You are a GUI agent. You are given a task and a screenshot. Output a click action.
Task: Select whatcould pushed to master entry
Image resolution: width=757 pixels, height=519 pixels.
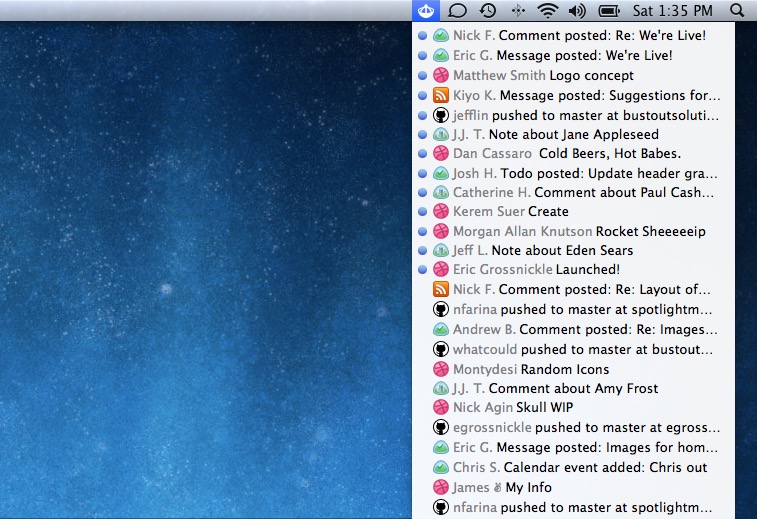tap(574, 349)
